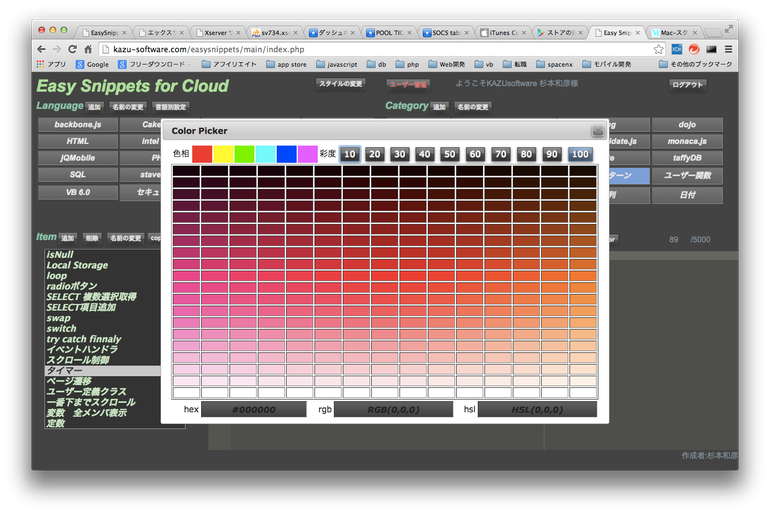Open the javascript bookmarks folder
This screenshot has height=514, width=770.
tap(337, 64)
